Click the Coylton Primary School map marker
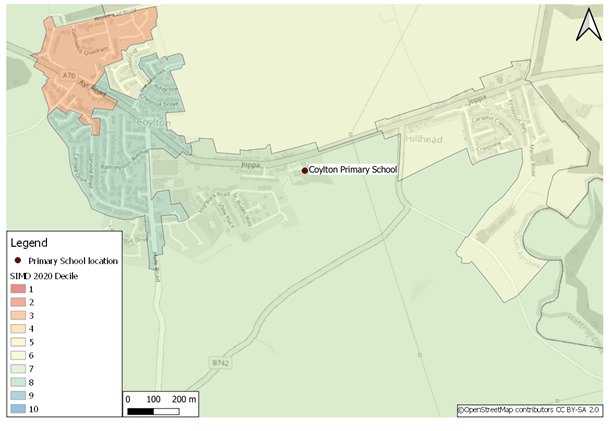The height and width of the screenshot is (431, 610). click(x=304, y=171)
